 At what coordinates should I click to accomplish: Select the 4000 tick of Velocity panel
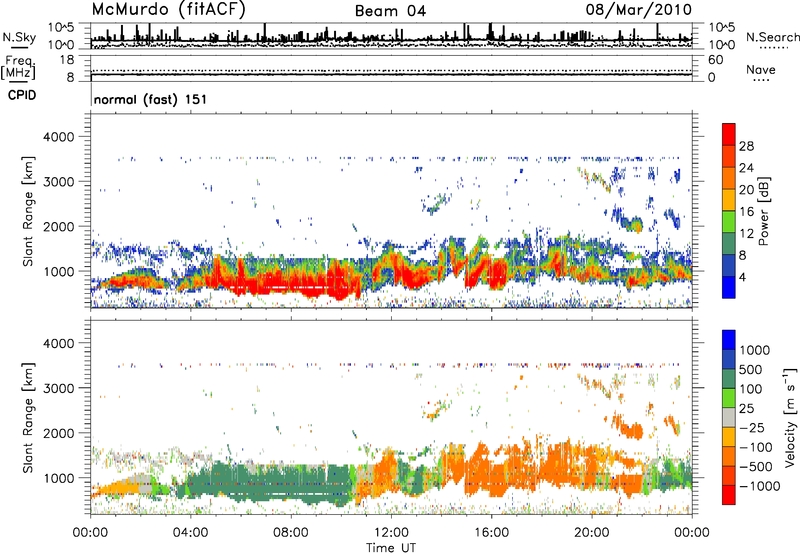point(59,343)
